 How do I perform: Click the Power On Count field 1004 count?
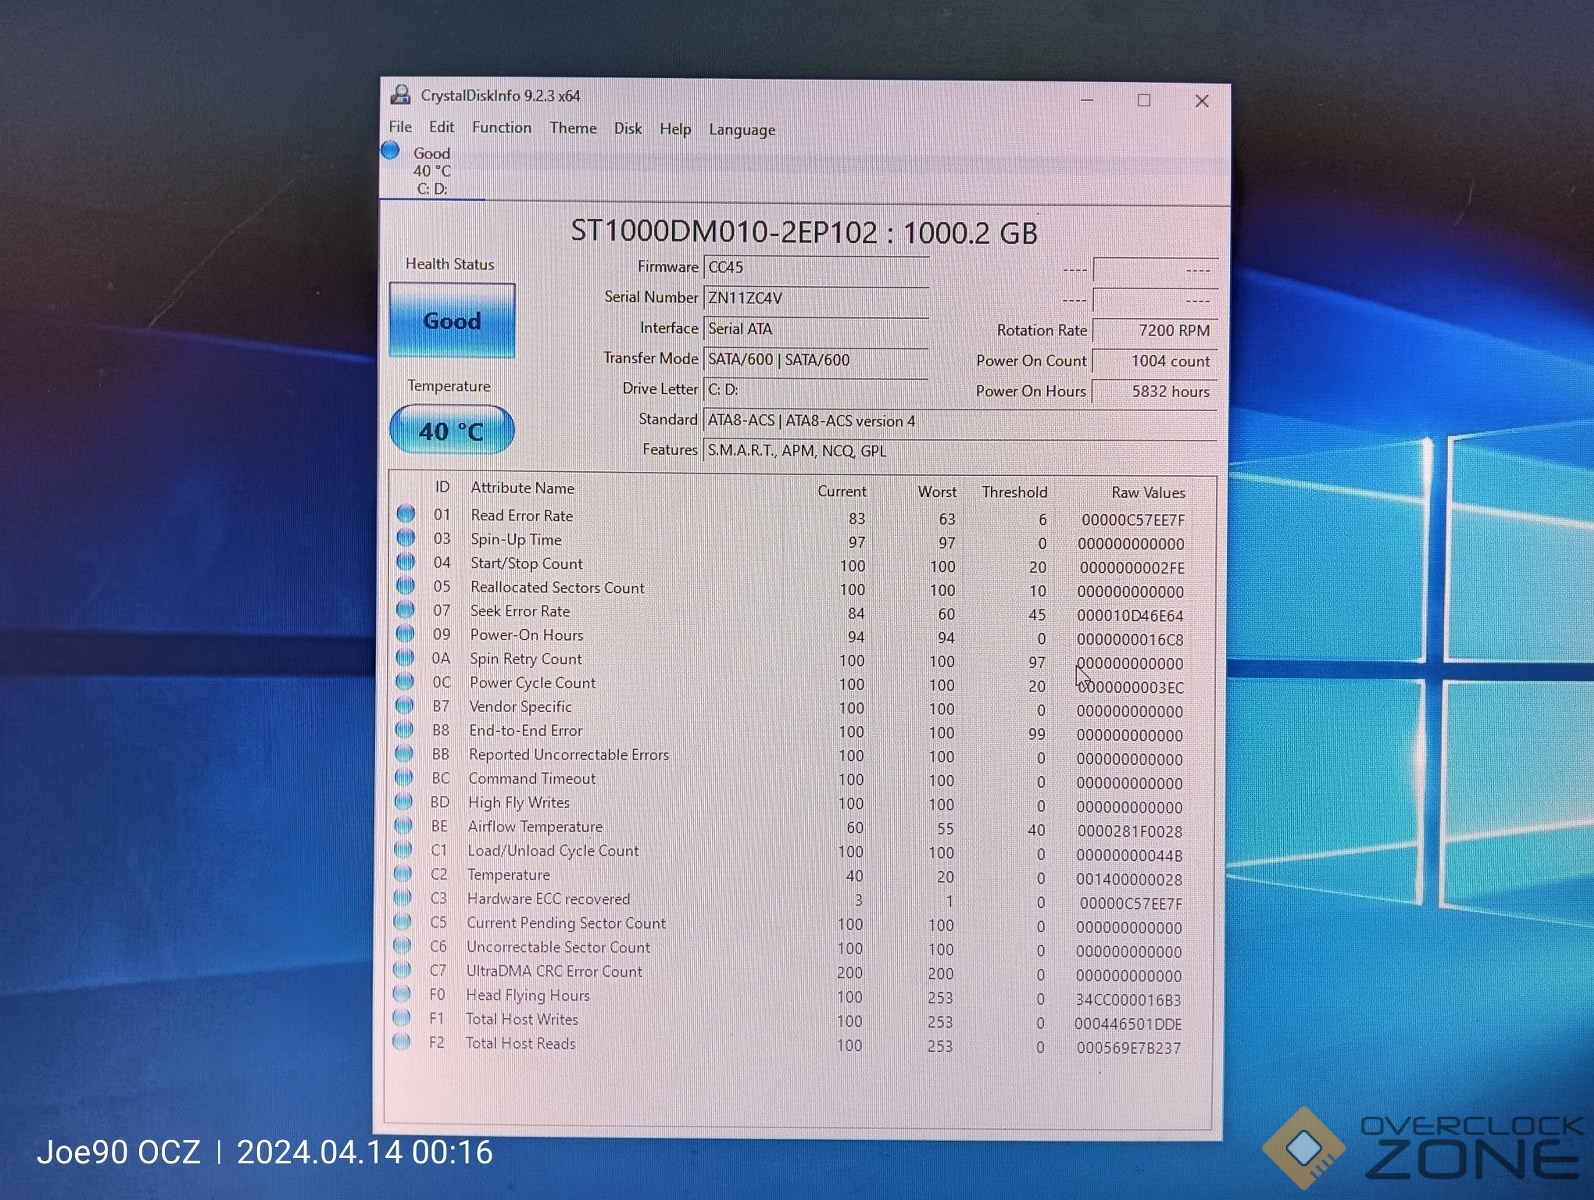click(x=1154, y=361)
